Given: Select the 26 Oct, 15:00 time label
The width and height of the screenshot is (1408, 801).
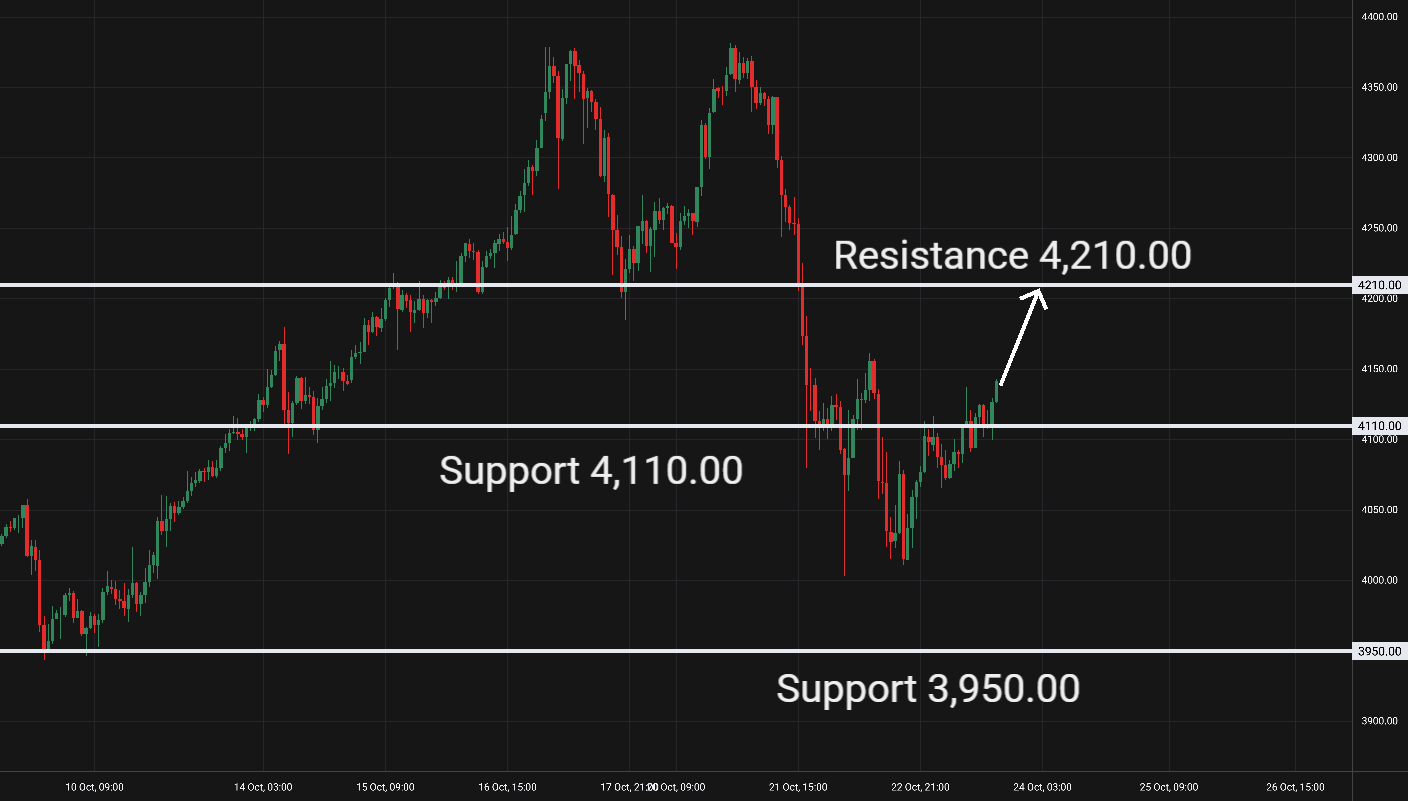Looking at the screenshot, I should point(1296,787).
